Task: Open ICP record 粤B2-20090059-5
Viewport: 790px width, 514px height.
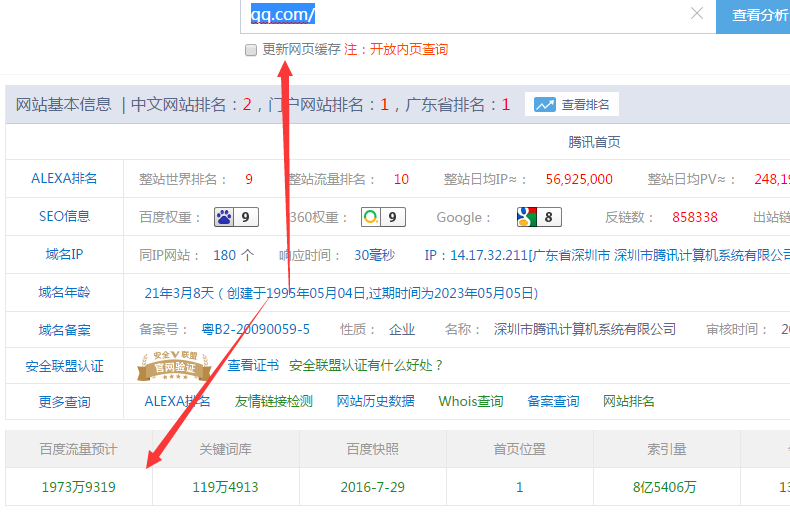Action: click(x=255, y=330)
